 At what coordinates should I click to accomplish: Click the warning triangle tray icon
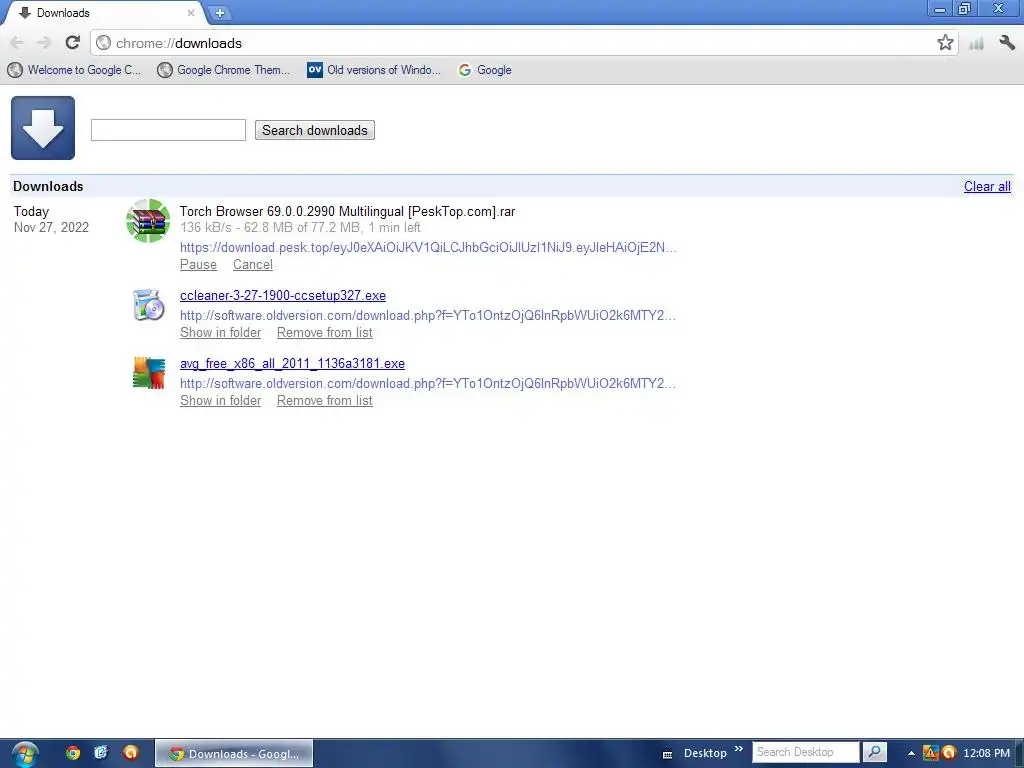click(930, 753)
